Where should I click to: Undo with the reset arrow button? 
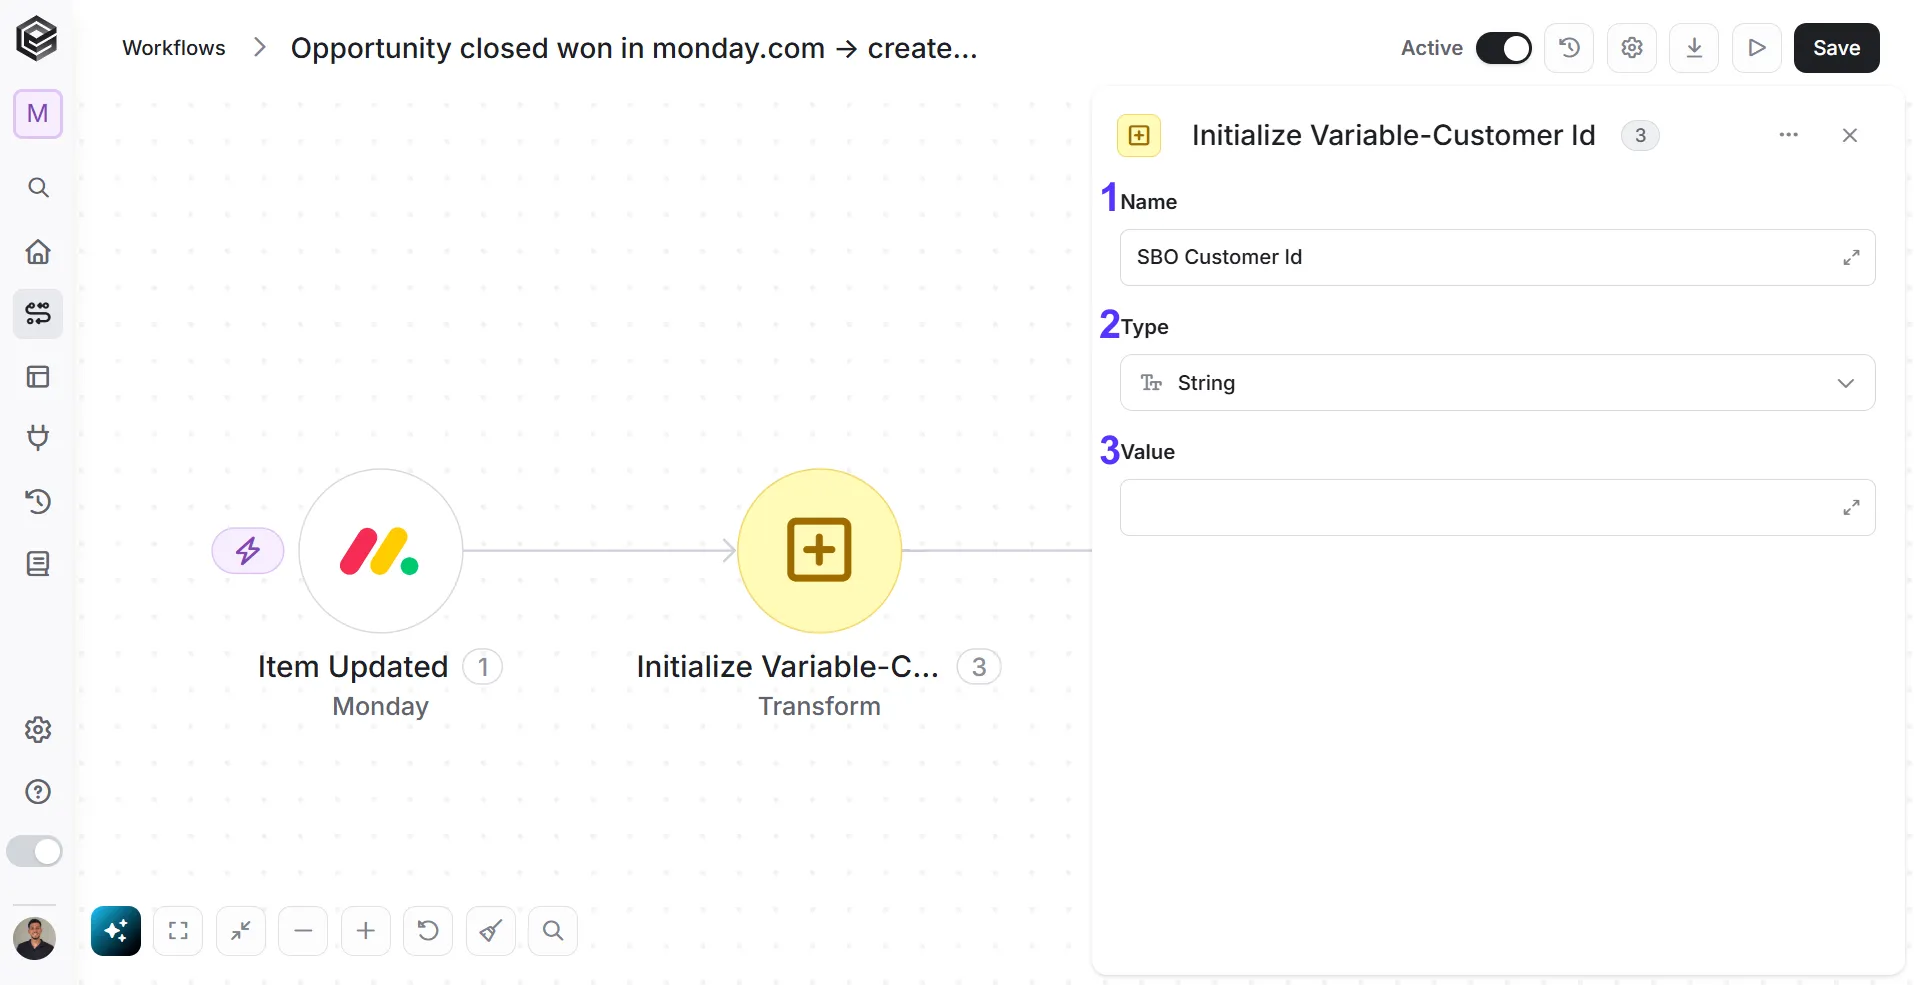point(428,931)
